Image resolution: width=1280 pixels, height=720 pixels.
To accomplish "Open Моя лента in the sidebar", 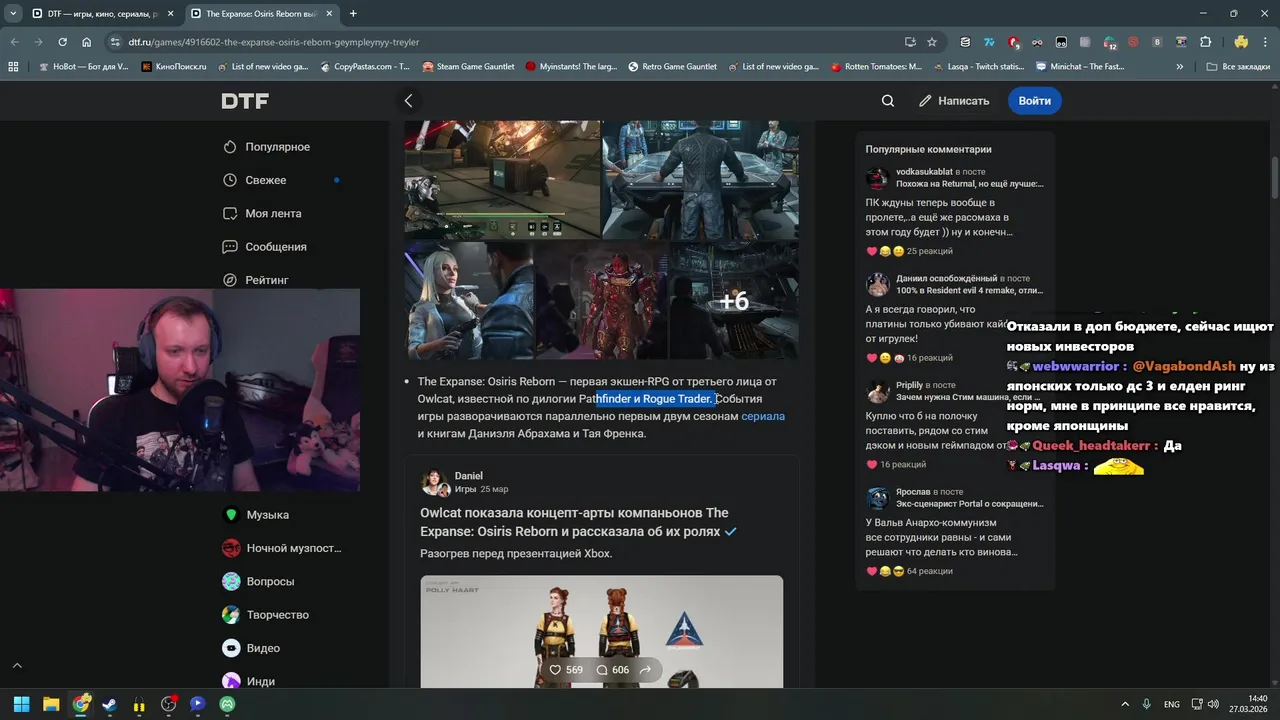I will (x=261, y=214).
